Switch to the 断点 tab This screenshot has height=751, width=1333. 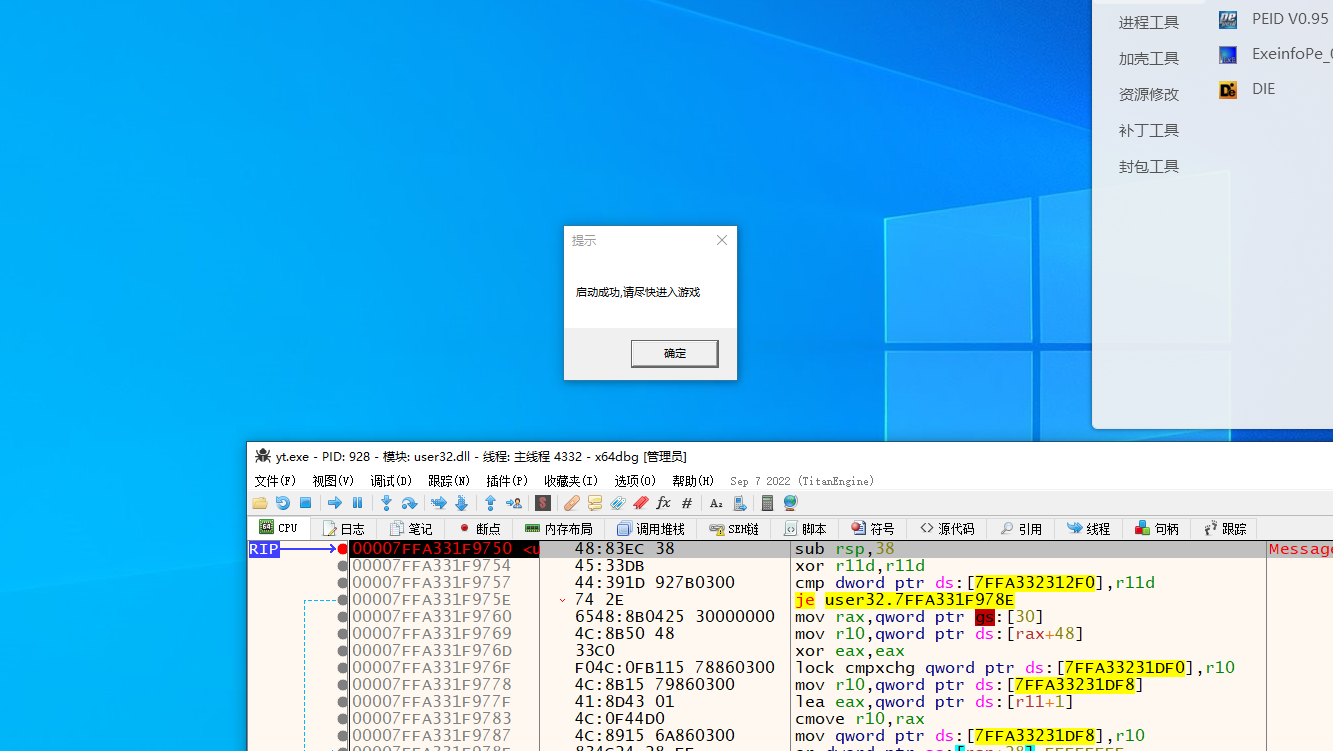(479, 528)
